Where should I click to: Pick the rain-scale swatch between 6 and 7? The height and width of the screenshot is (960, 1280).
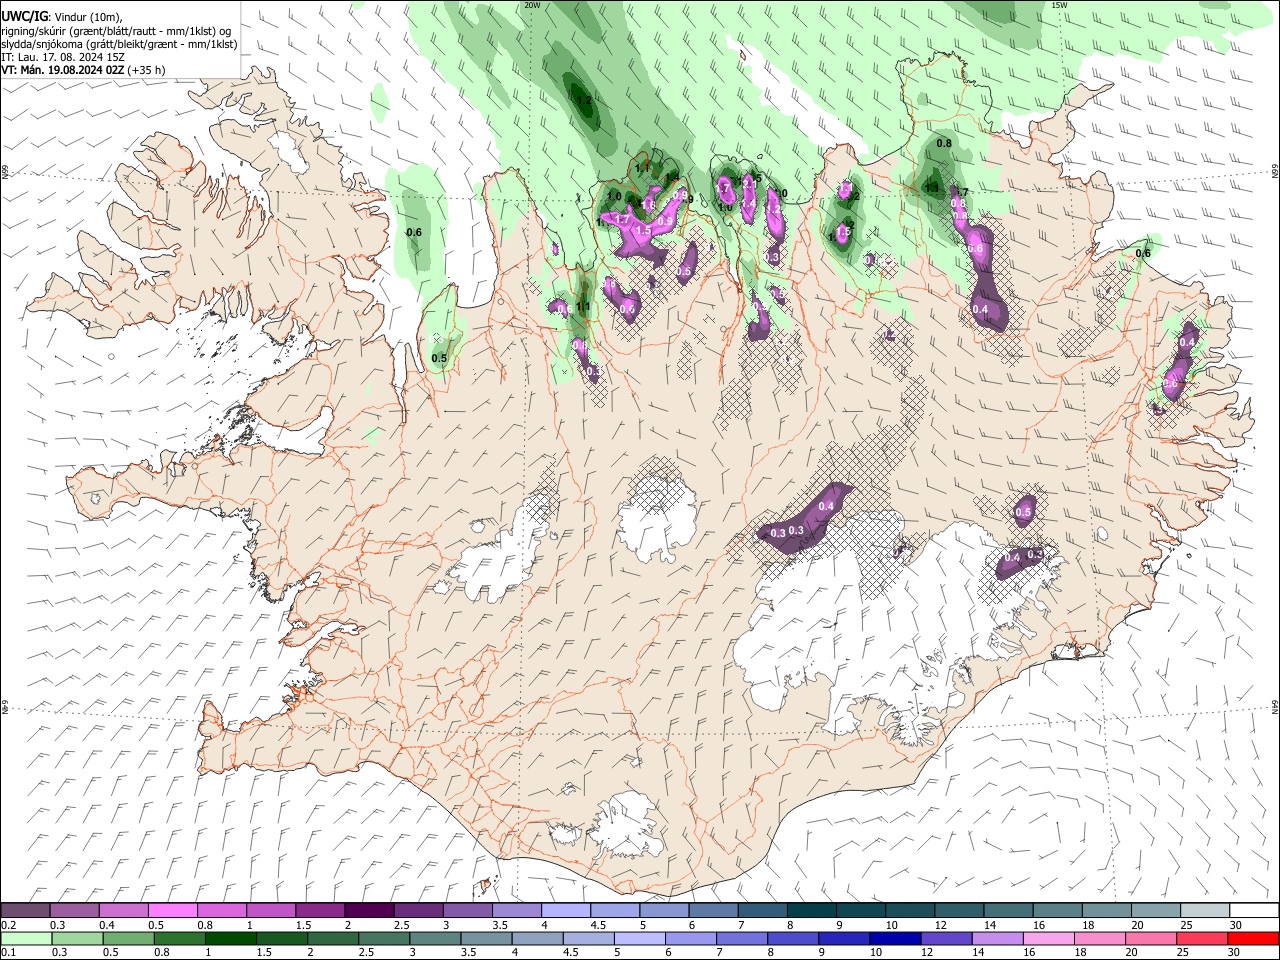(x=690, y=938)
